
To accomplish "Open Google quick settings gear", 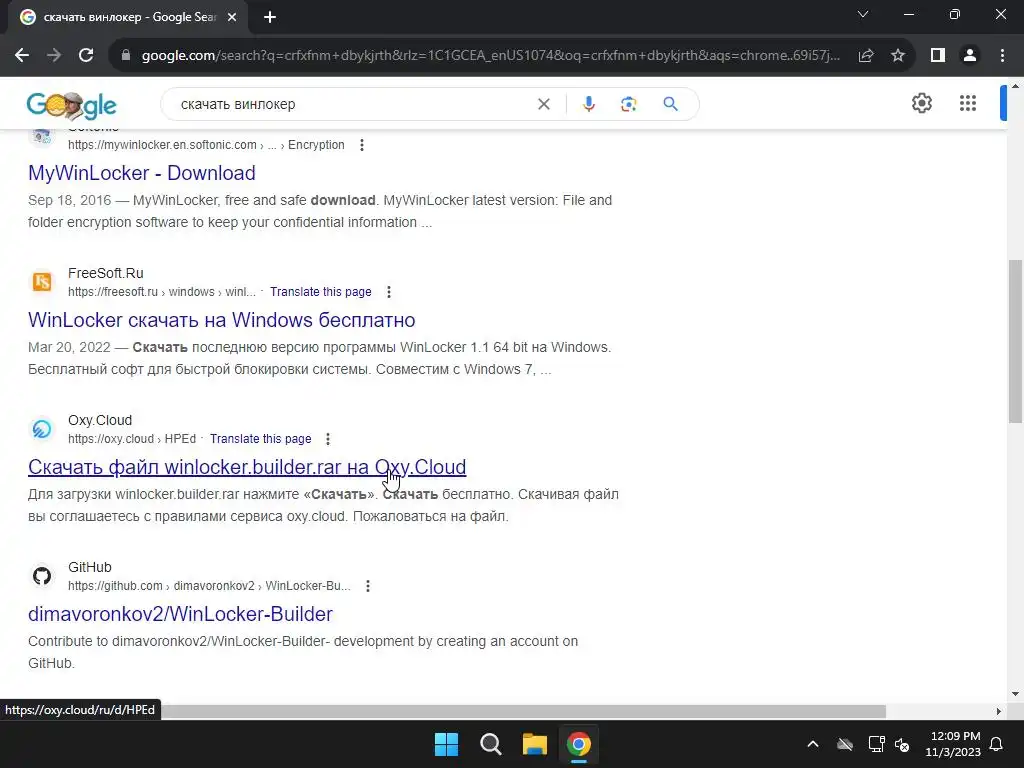I will click(921, 103).
